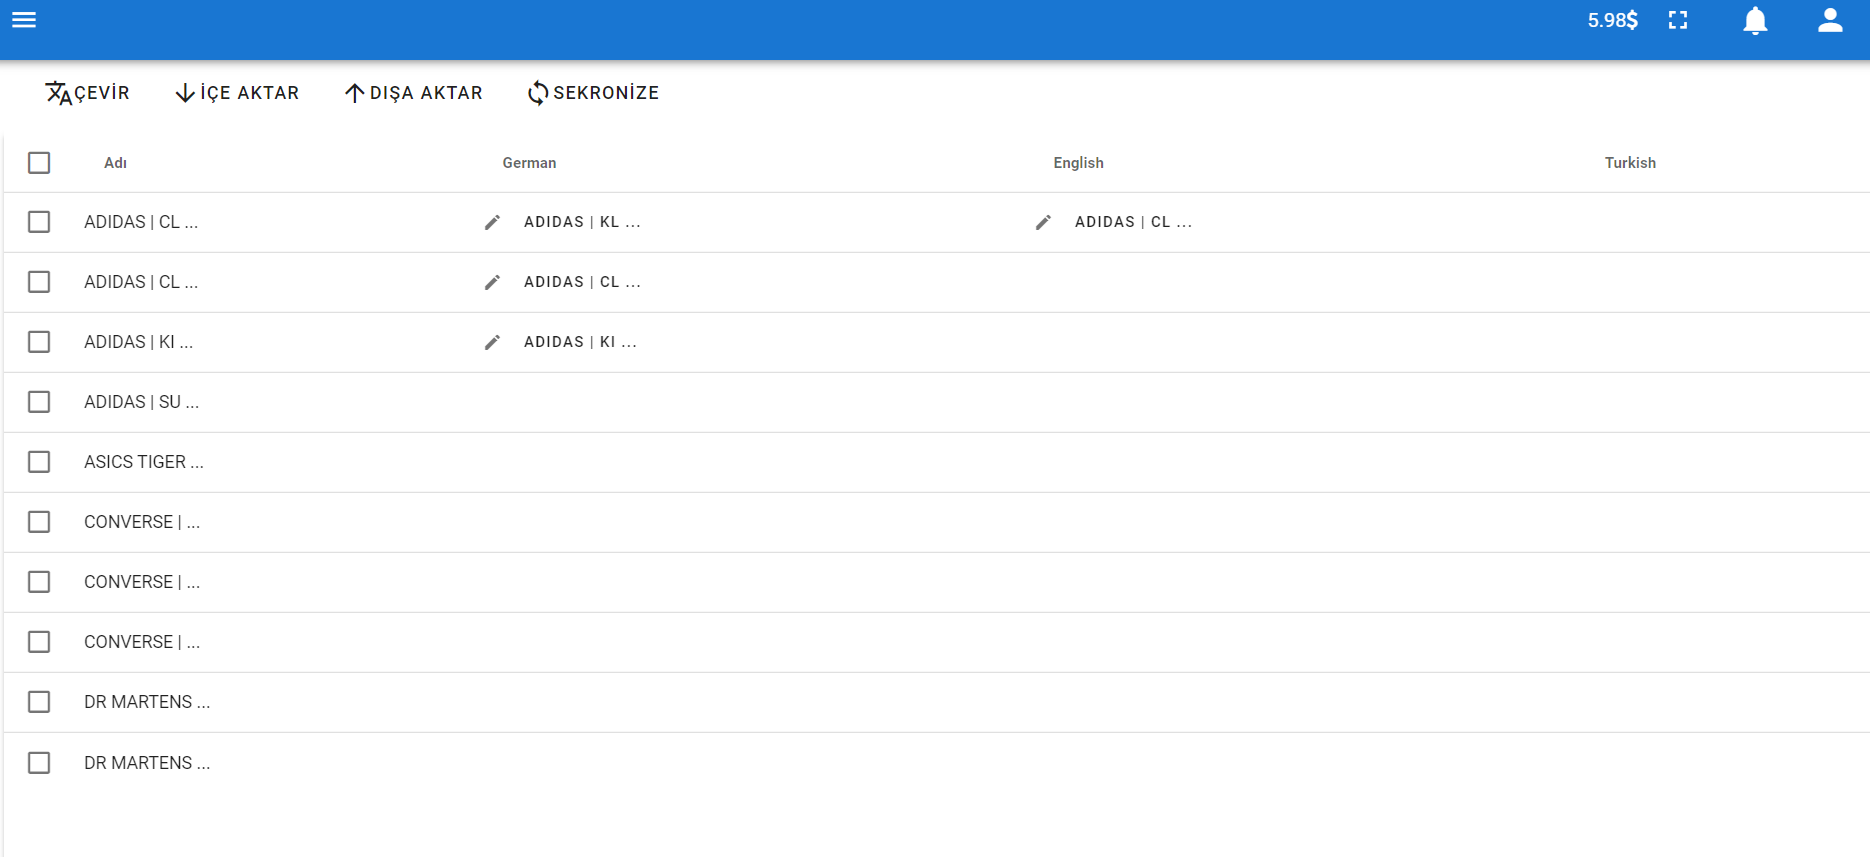Check the last DR MARTENS row
Screen dimensions: 1870x857
tap(39, 763)
